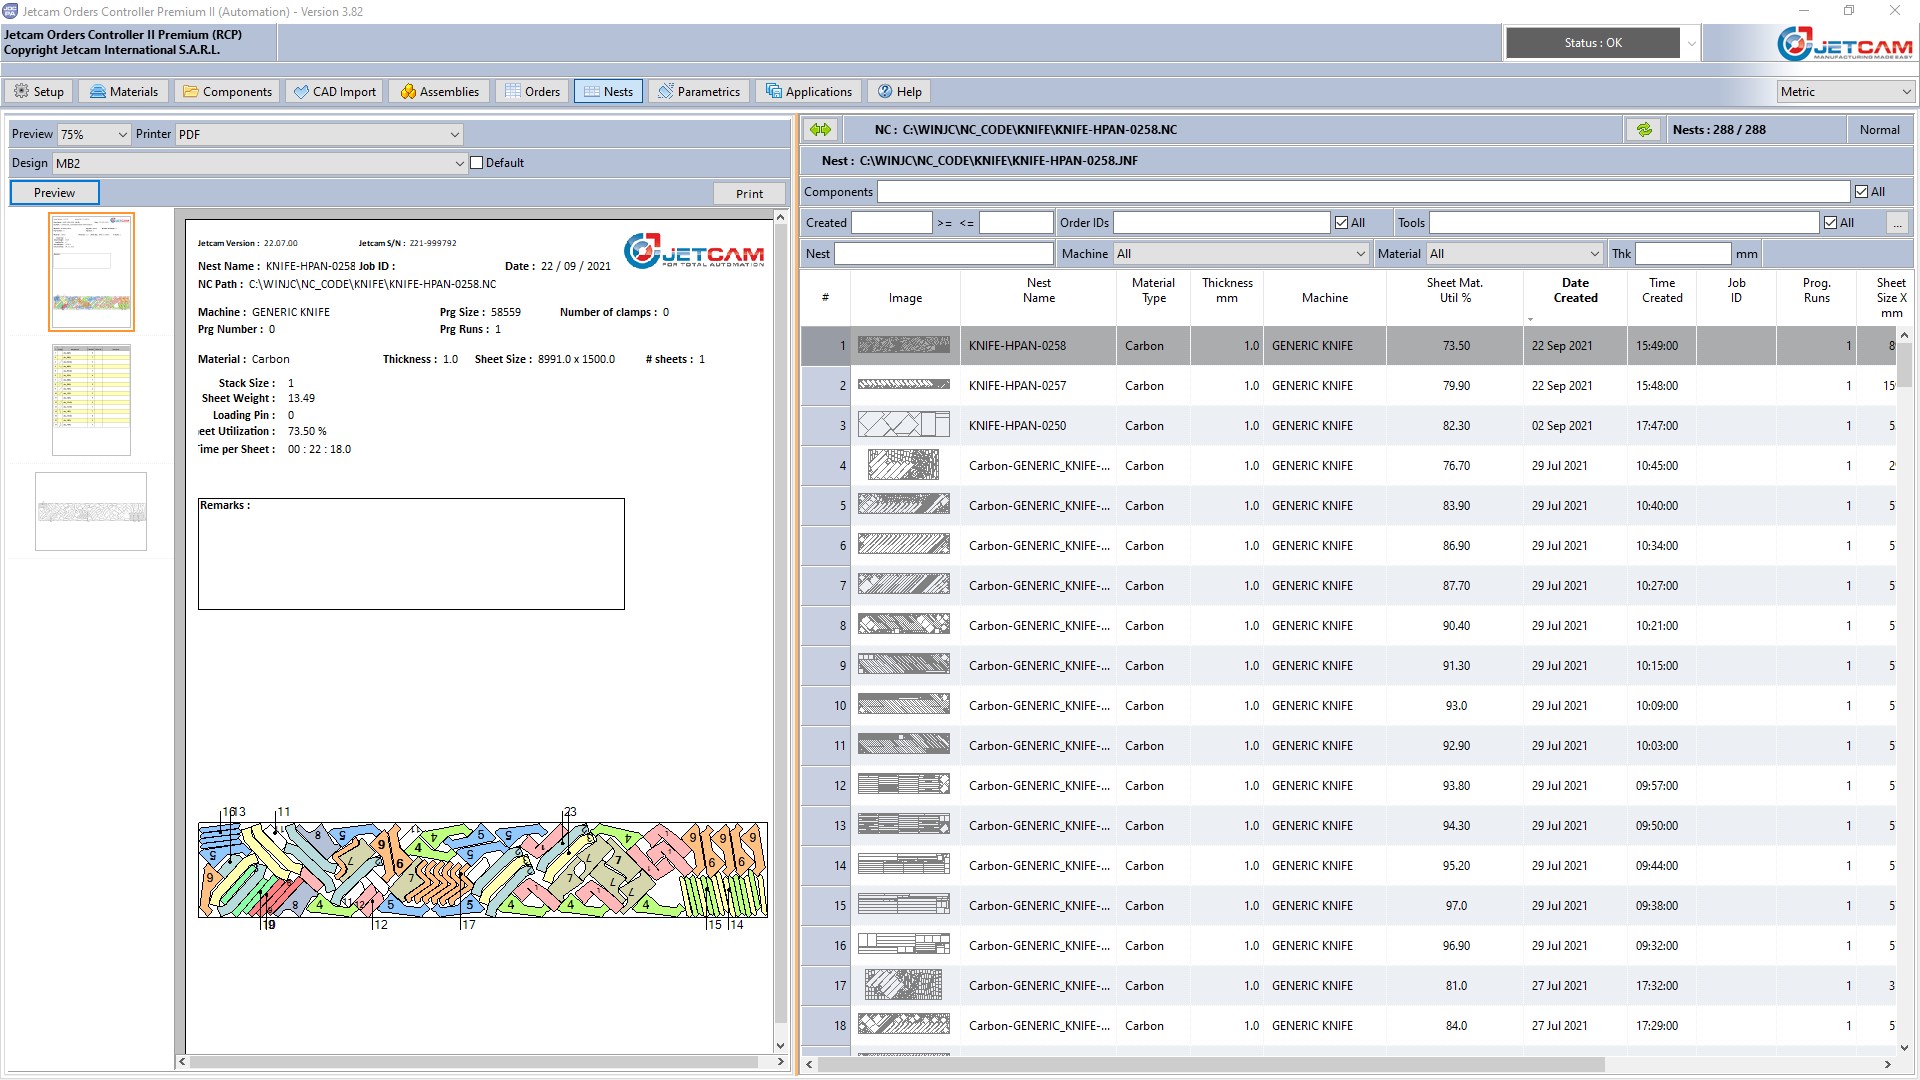
Task: Click the Print button
Action: click(749, 194)
